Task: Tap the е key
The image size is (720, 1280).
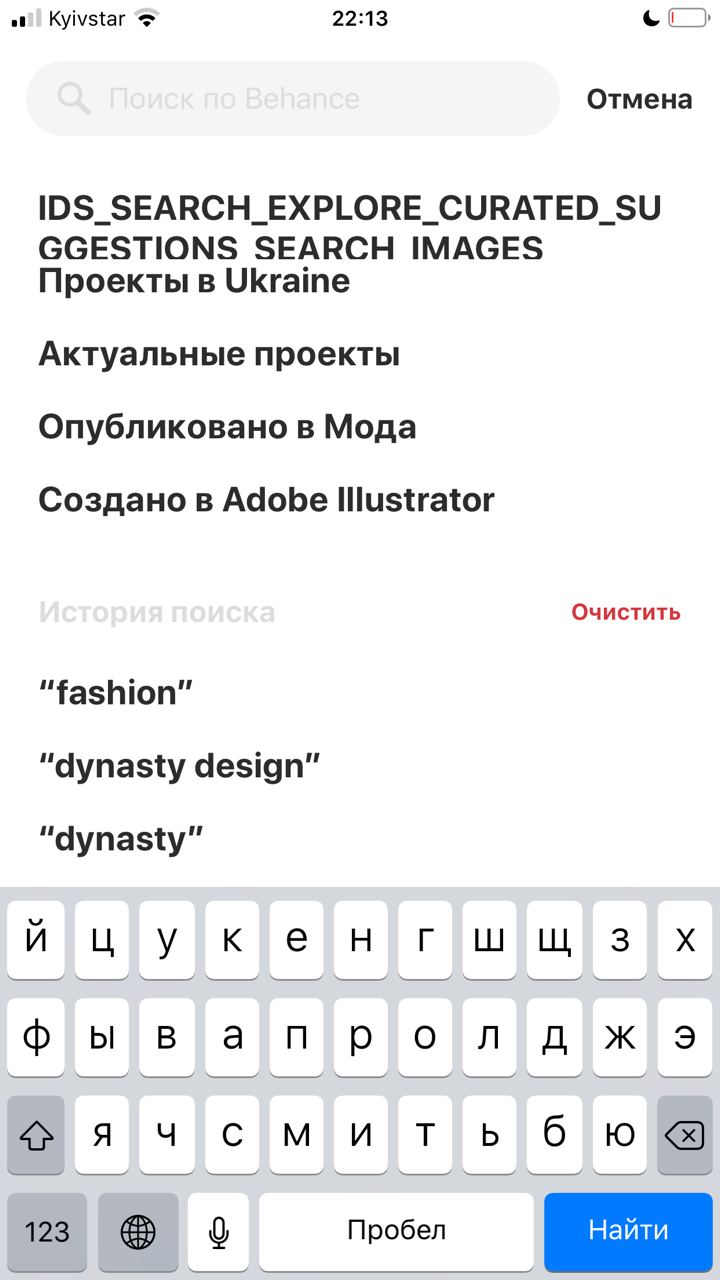Action: (296, 941)
